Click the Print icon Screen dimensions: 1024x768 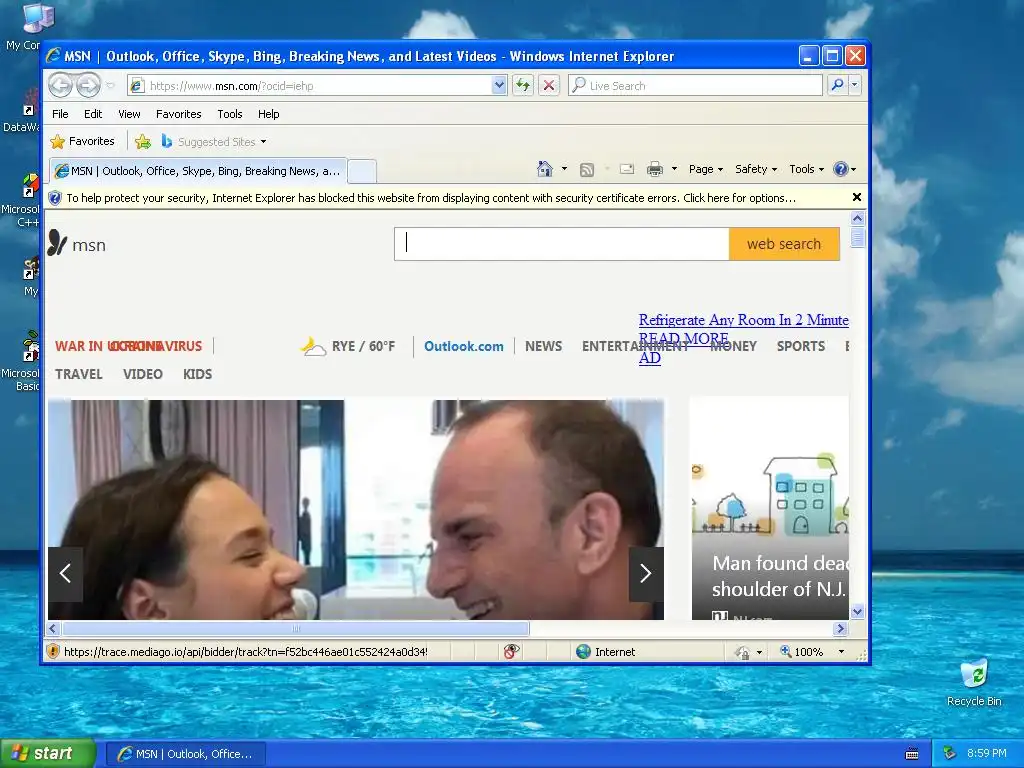[x=654, y=169]
